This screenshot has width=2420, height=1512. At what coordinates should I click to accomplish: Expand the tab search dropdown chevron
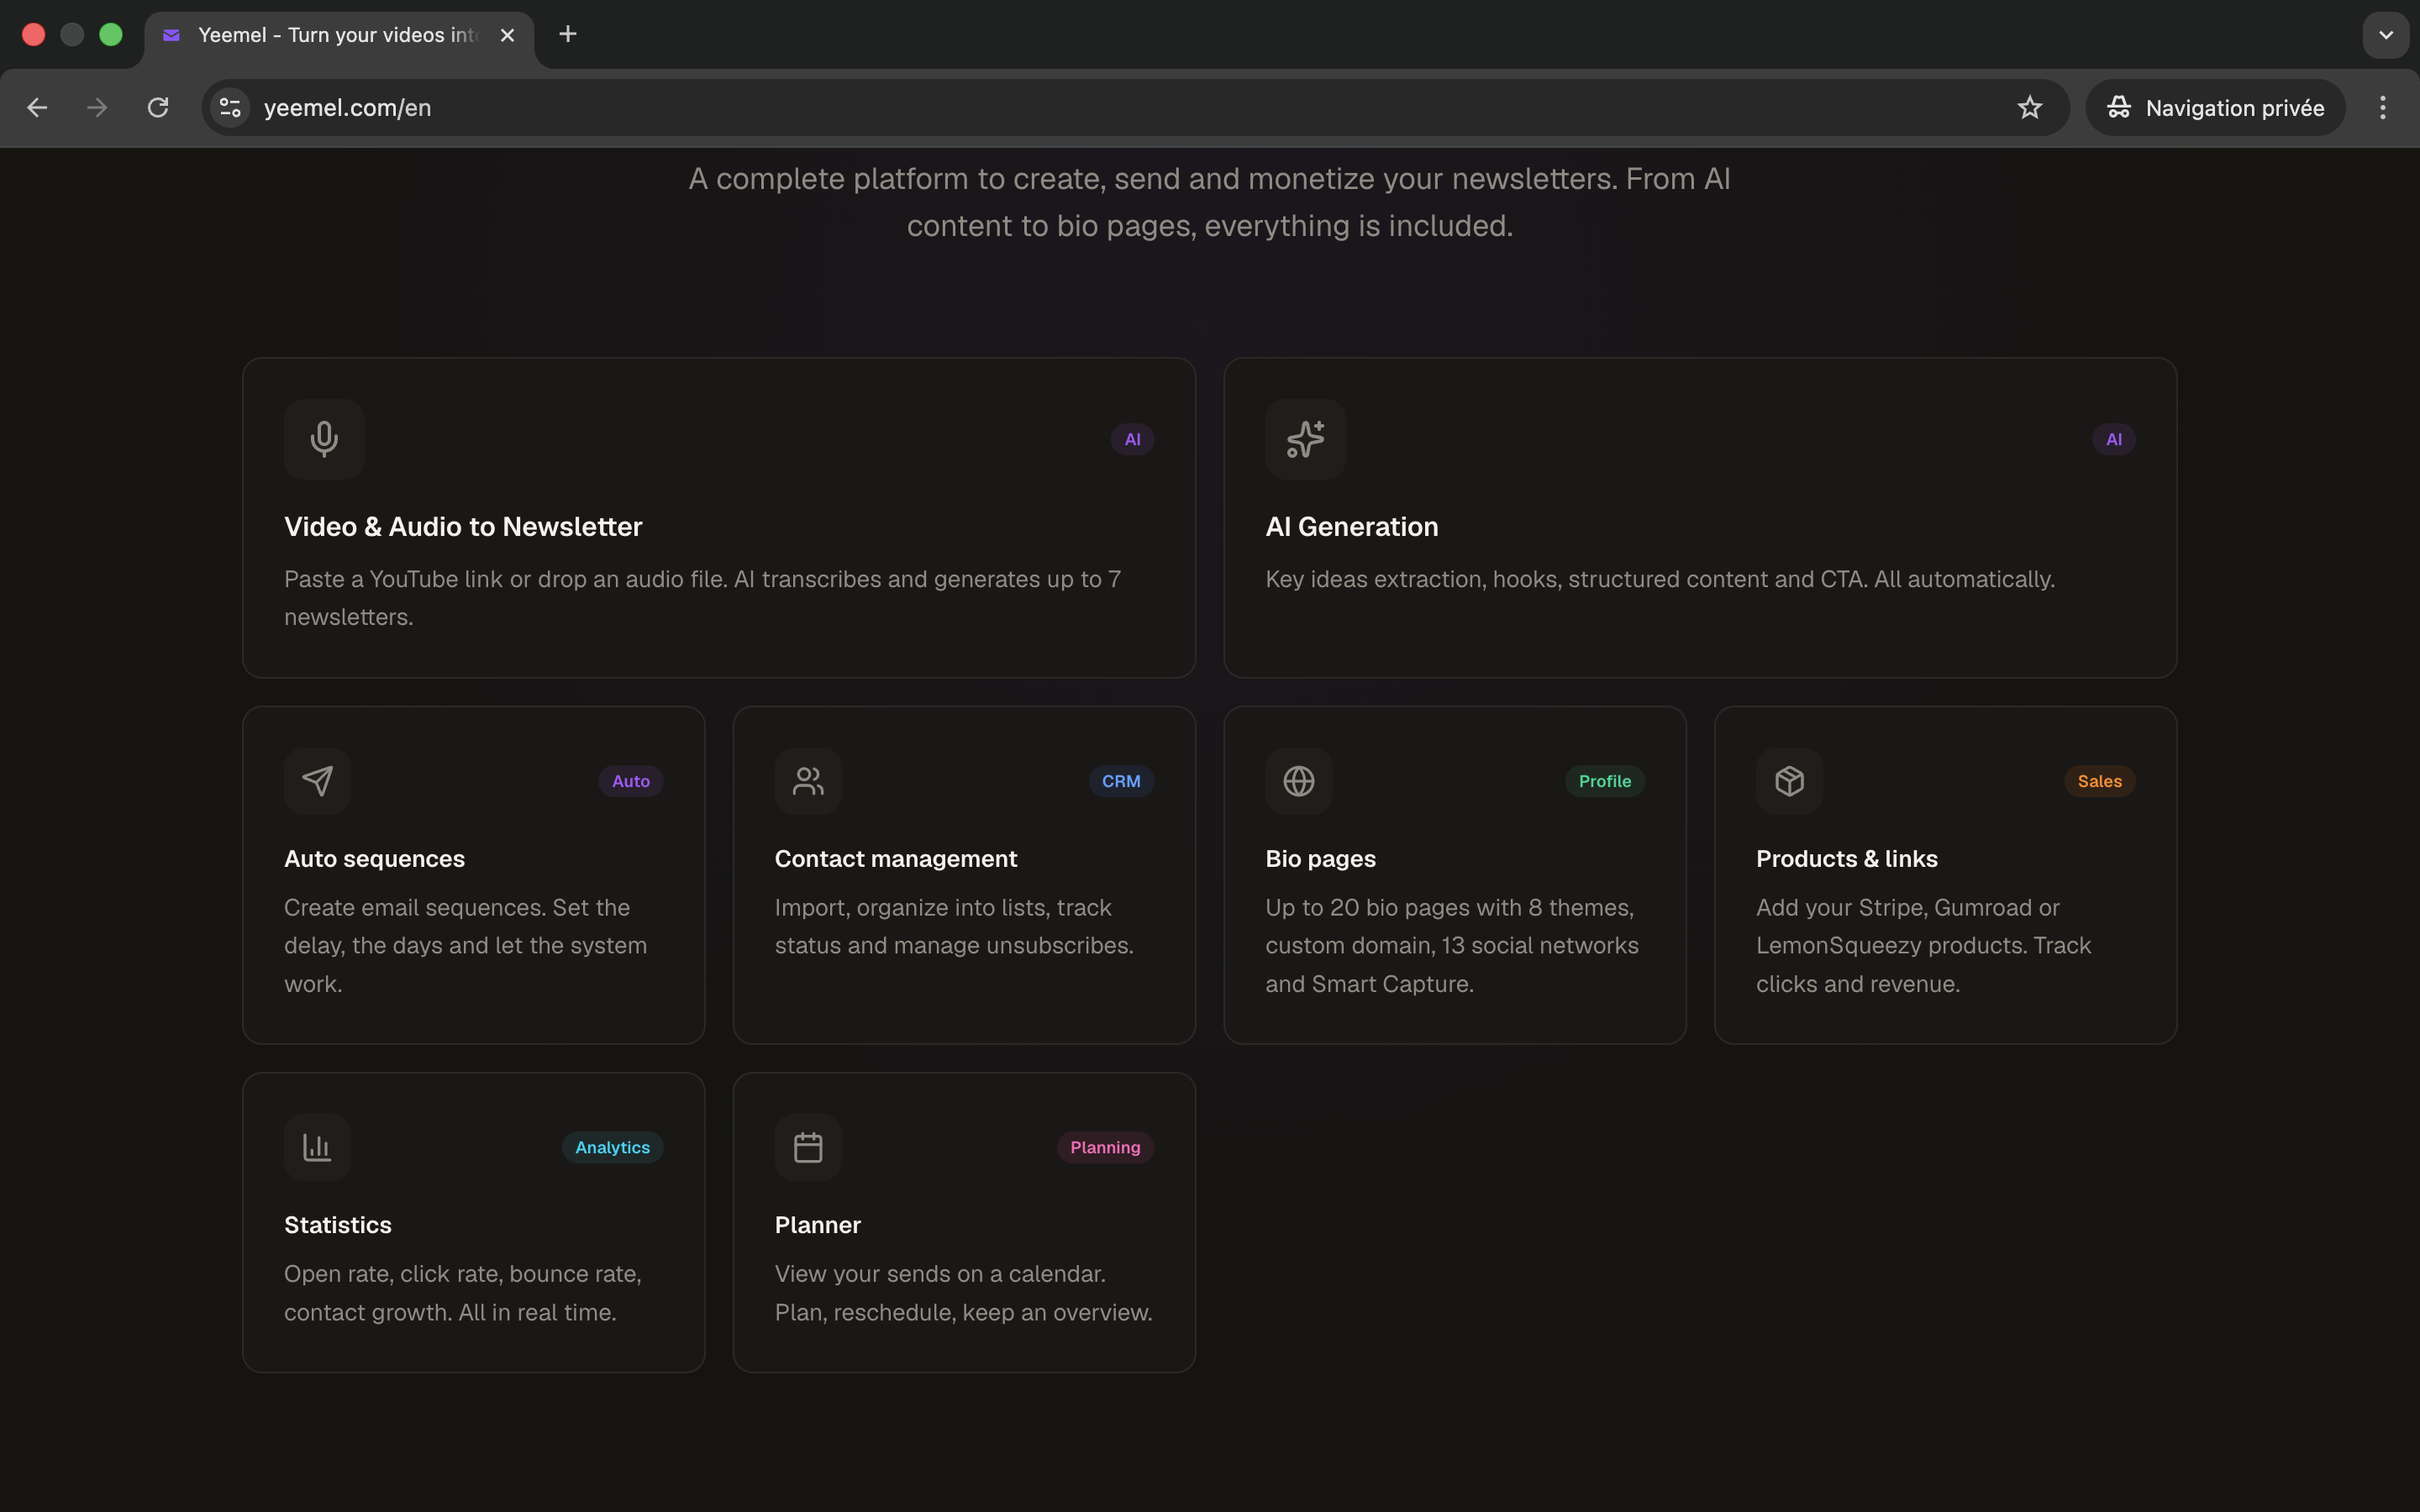[x=2385, y=35]
